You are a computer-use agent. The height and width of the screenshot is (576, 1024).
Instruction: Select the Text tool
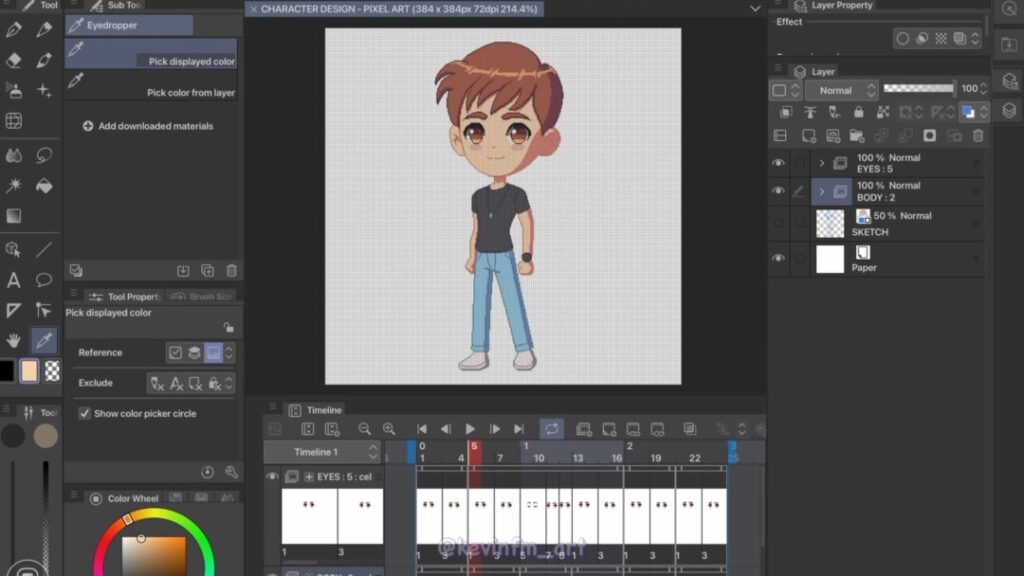(x=14, y=280)
